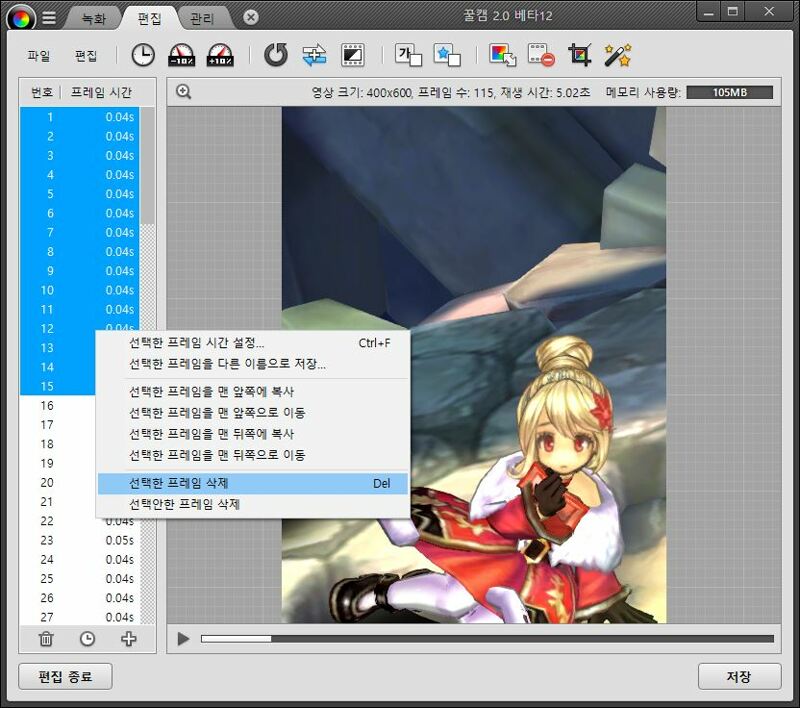Open the resize image icon

tap(503, 55)
